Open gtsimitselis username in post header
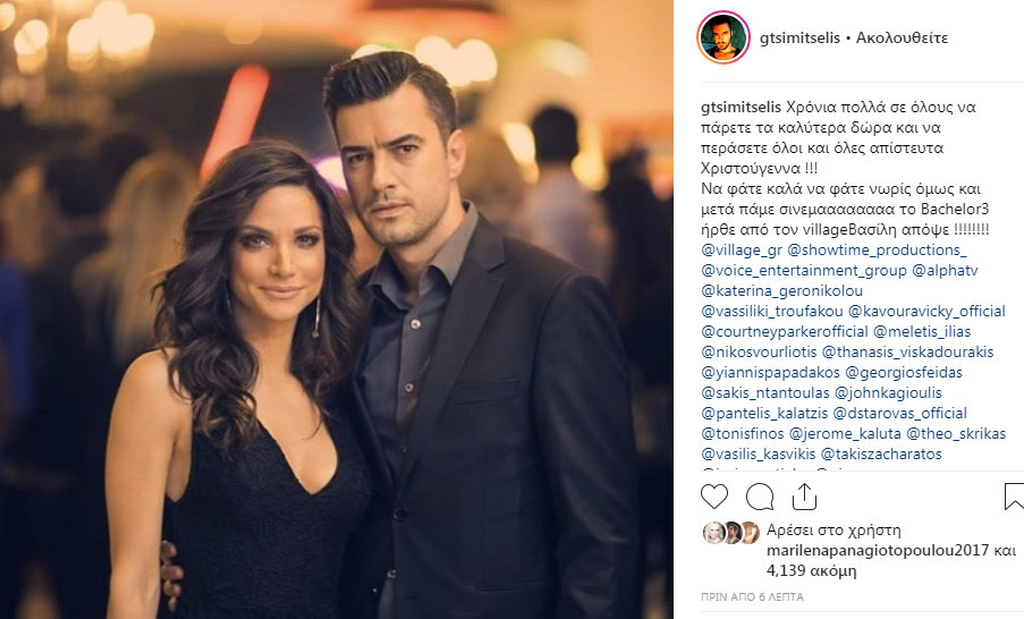This screenshot has width=1024, height=619. [x=800, y=38]
